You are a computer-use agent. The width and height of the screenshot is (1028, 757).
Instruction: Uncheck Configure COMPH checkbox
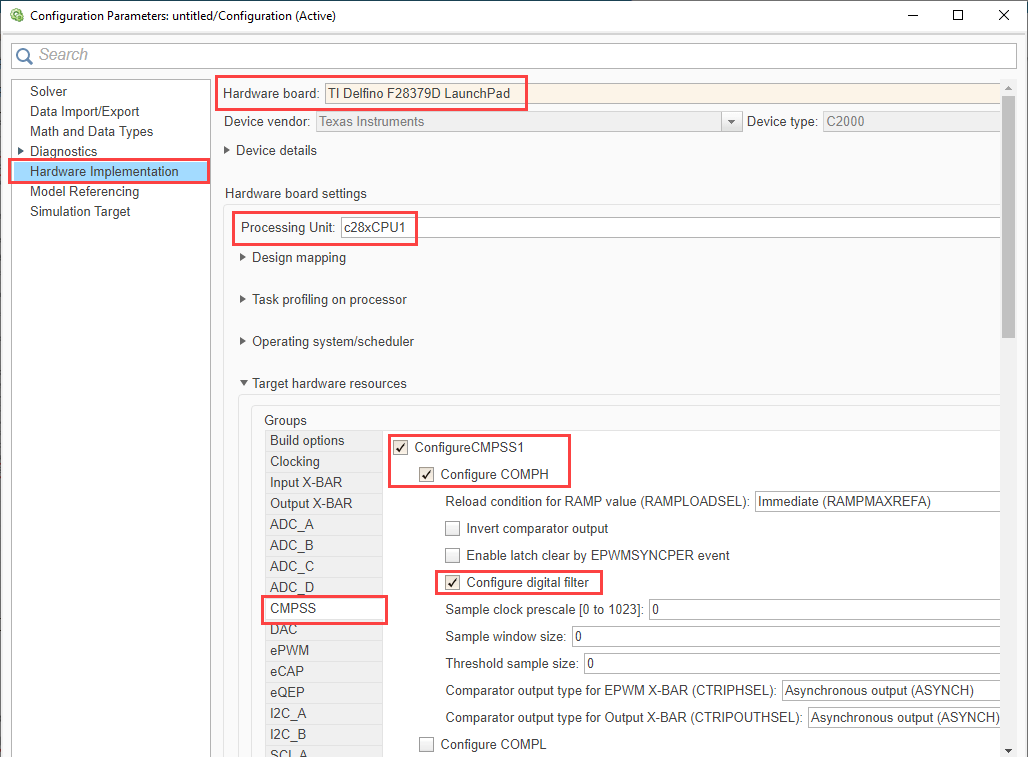click(427, 474)
